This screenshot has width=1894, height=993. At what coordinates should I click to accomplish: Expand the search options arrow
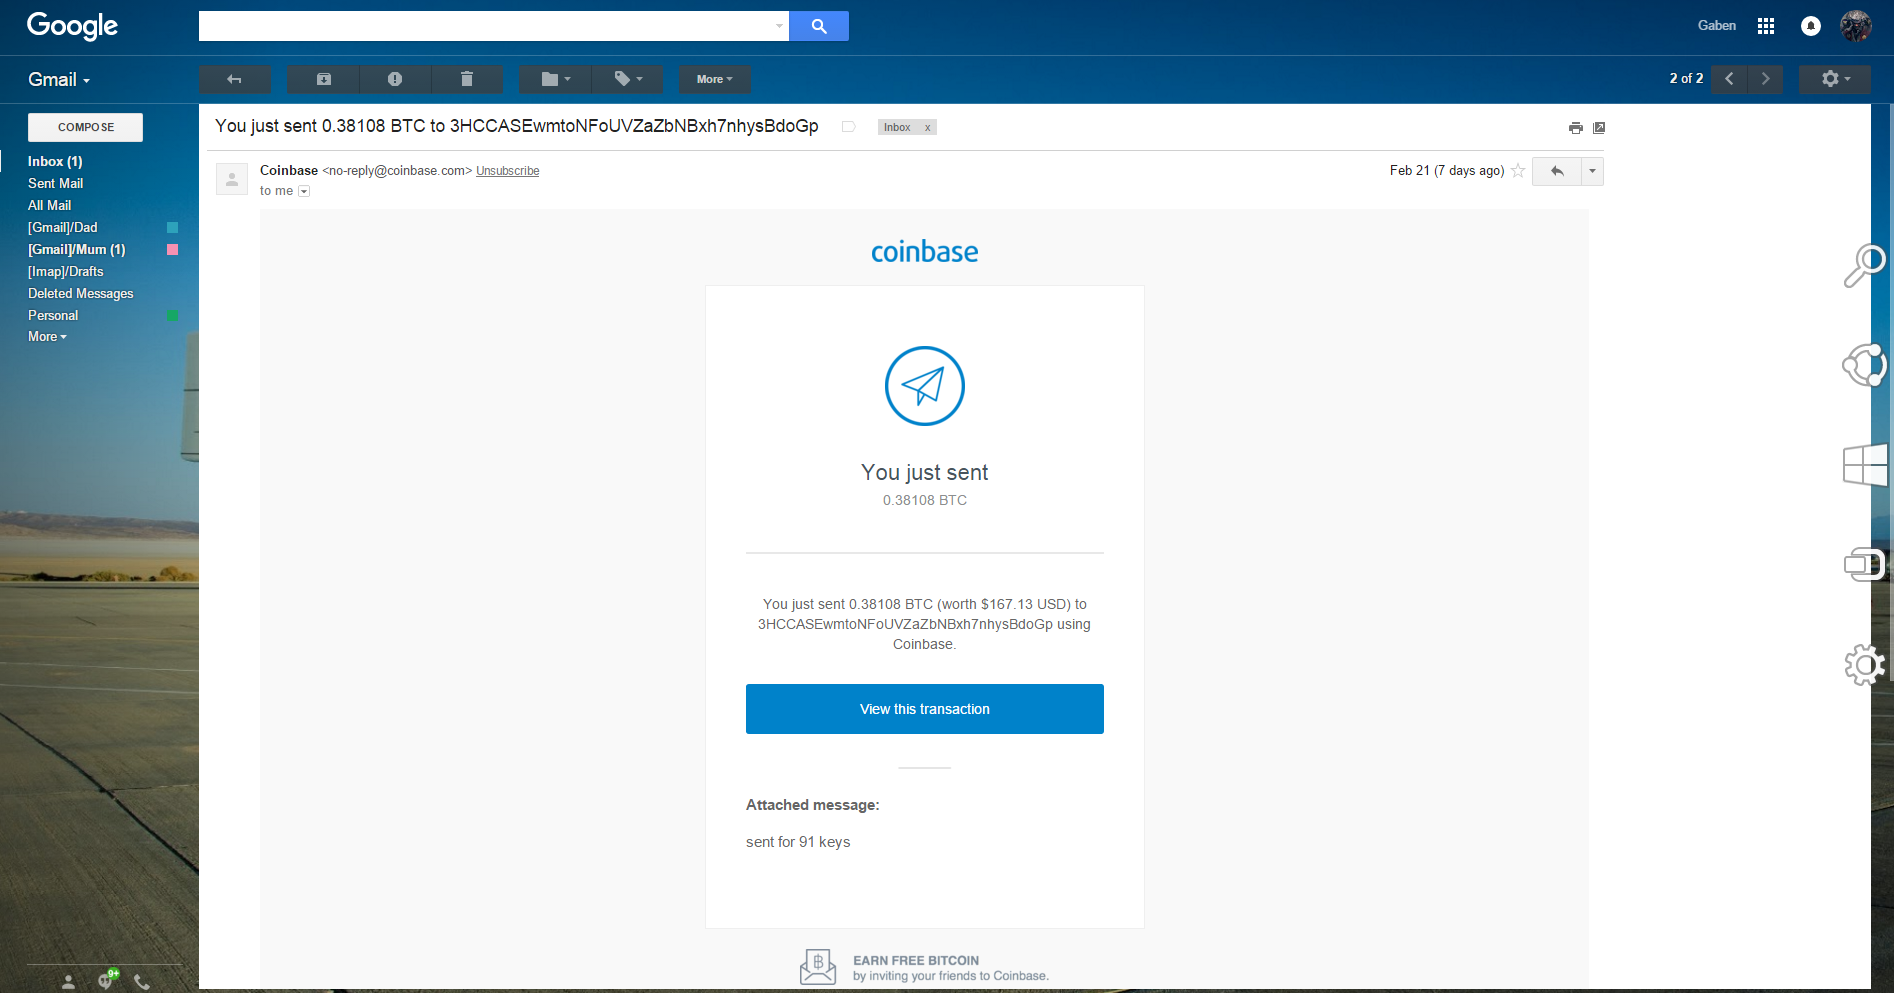coord(779,26)
